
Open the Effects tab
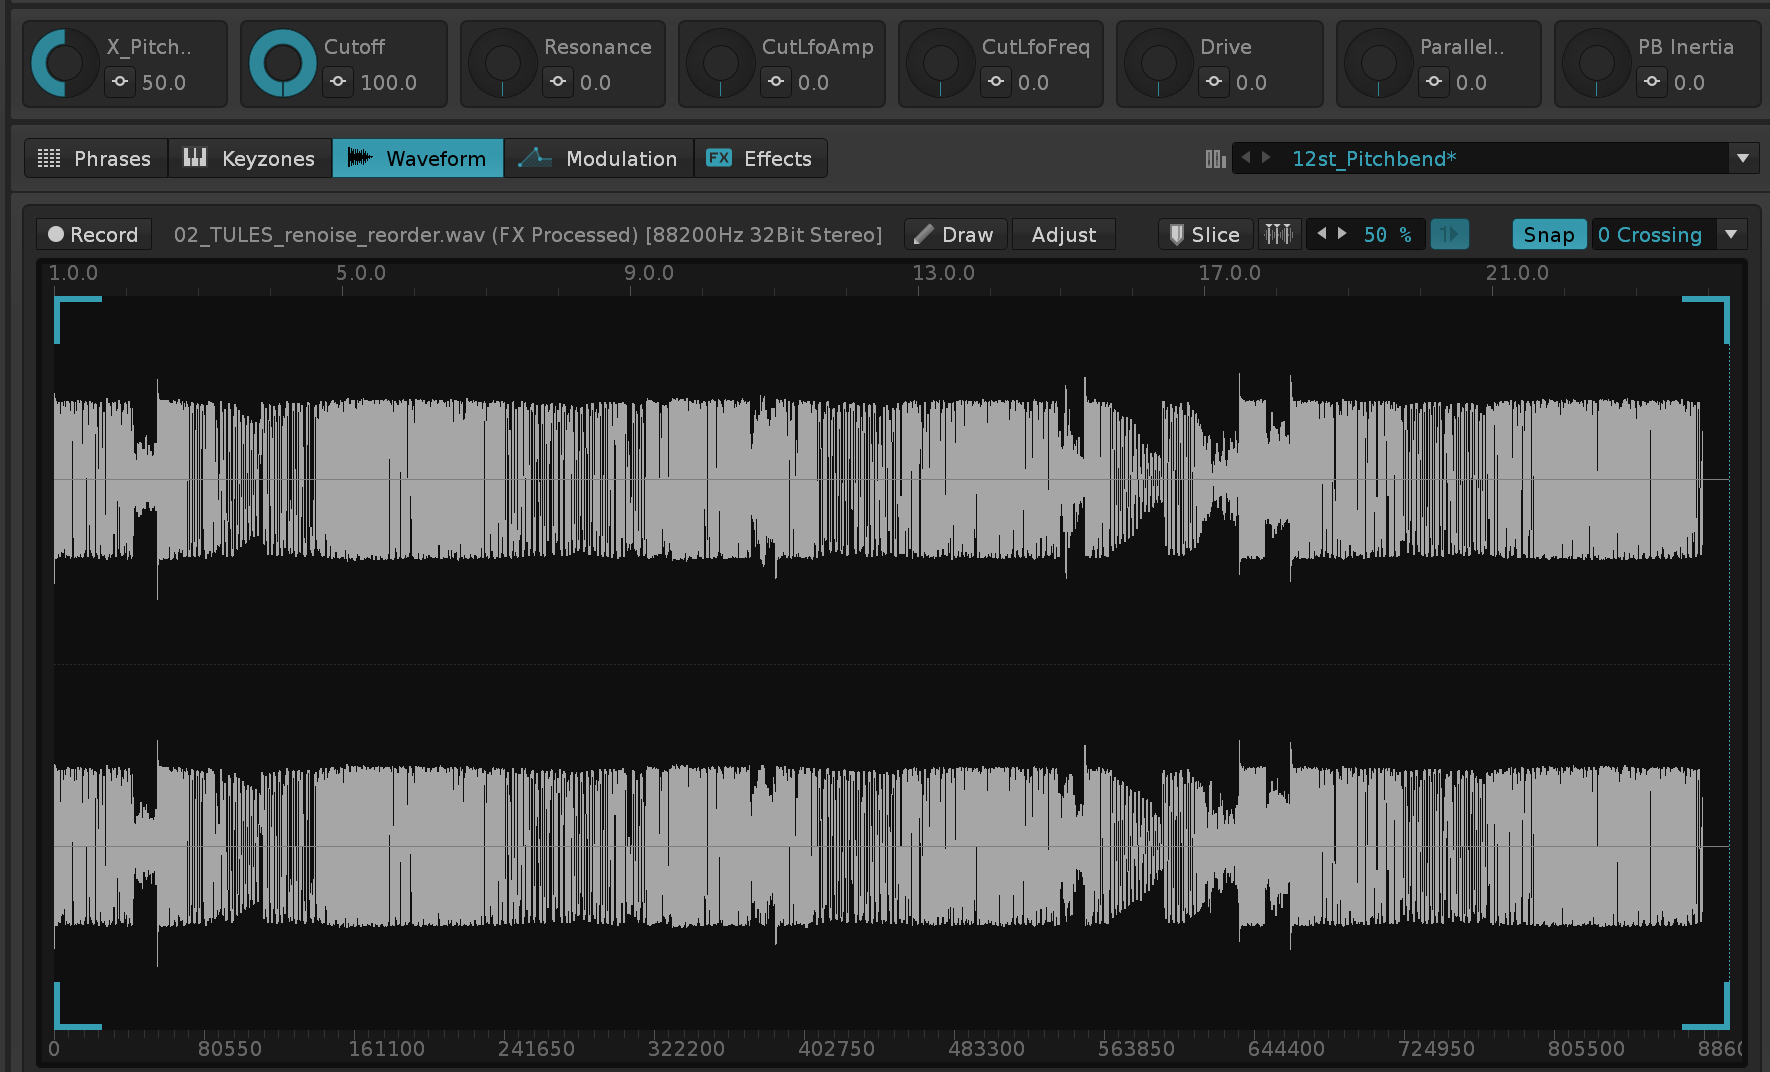(x=760, y=158)
